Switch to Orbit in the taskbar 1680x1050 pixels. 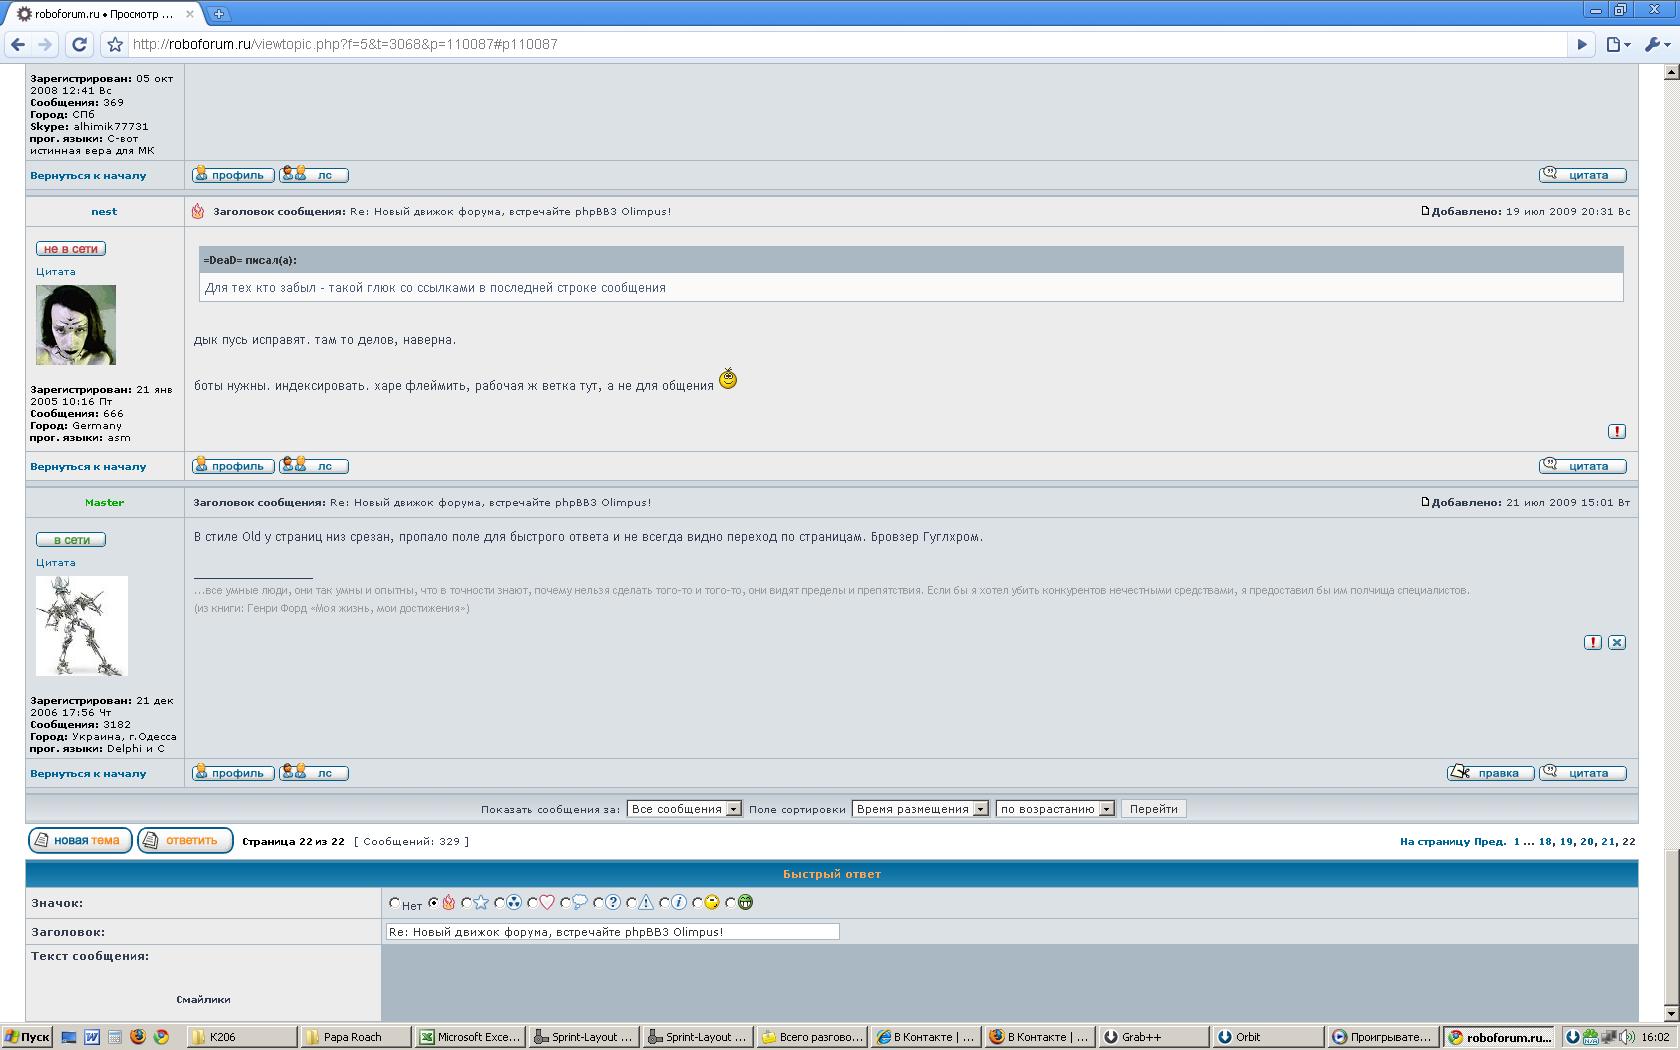pyautogui.click(x=1267, y=1037)
